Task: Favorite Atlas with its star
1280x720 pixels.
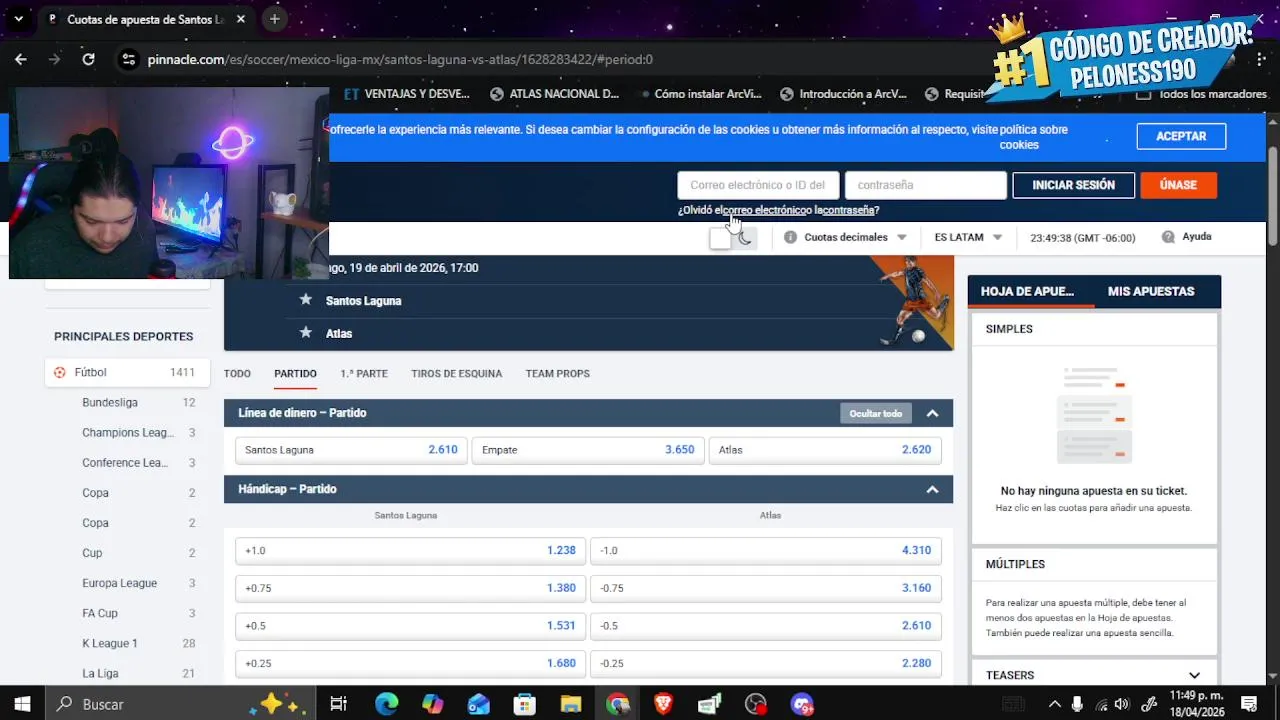Action: coord(306,333)
